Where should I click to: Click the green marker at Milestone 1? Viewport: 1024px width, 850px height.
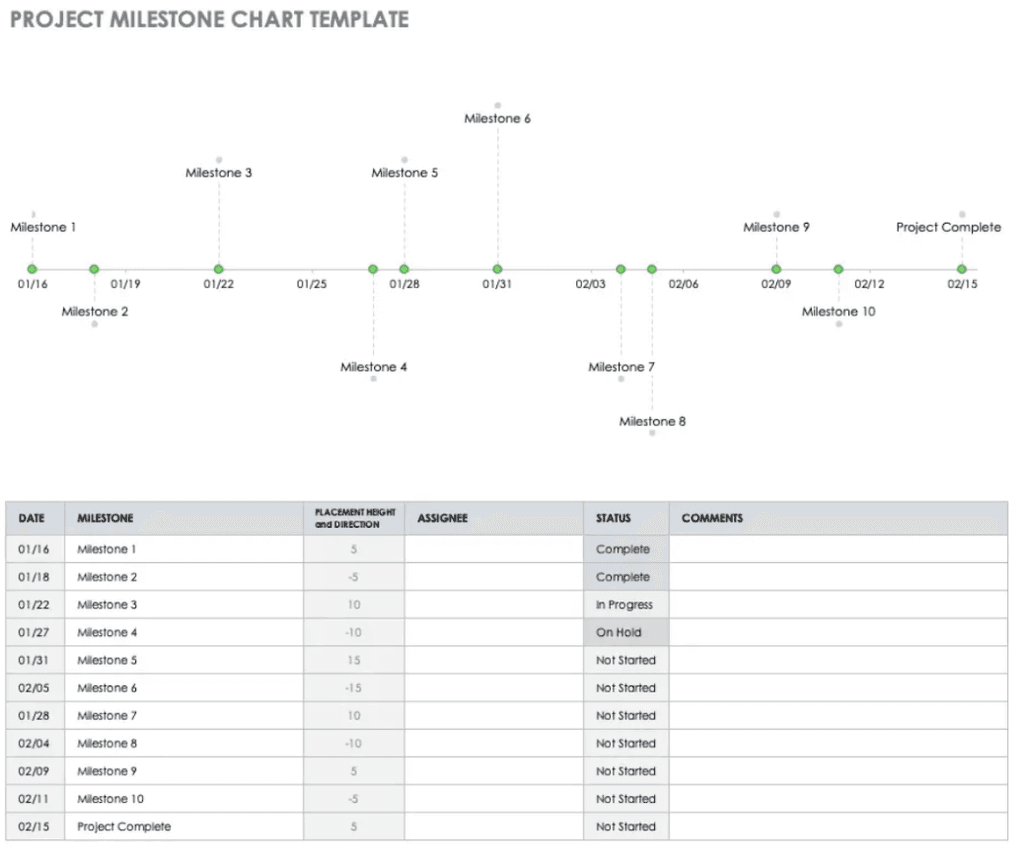(32, 269)
